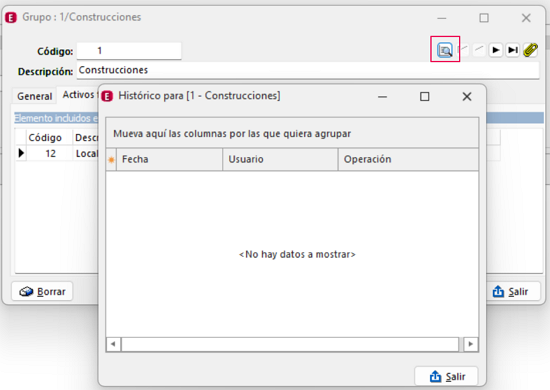Go to previous record arrow

[479, 50]
